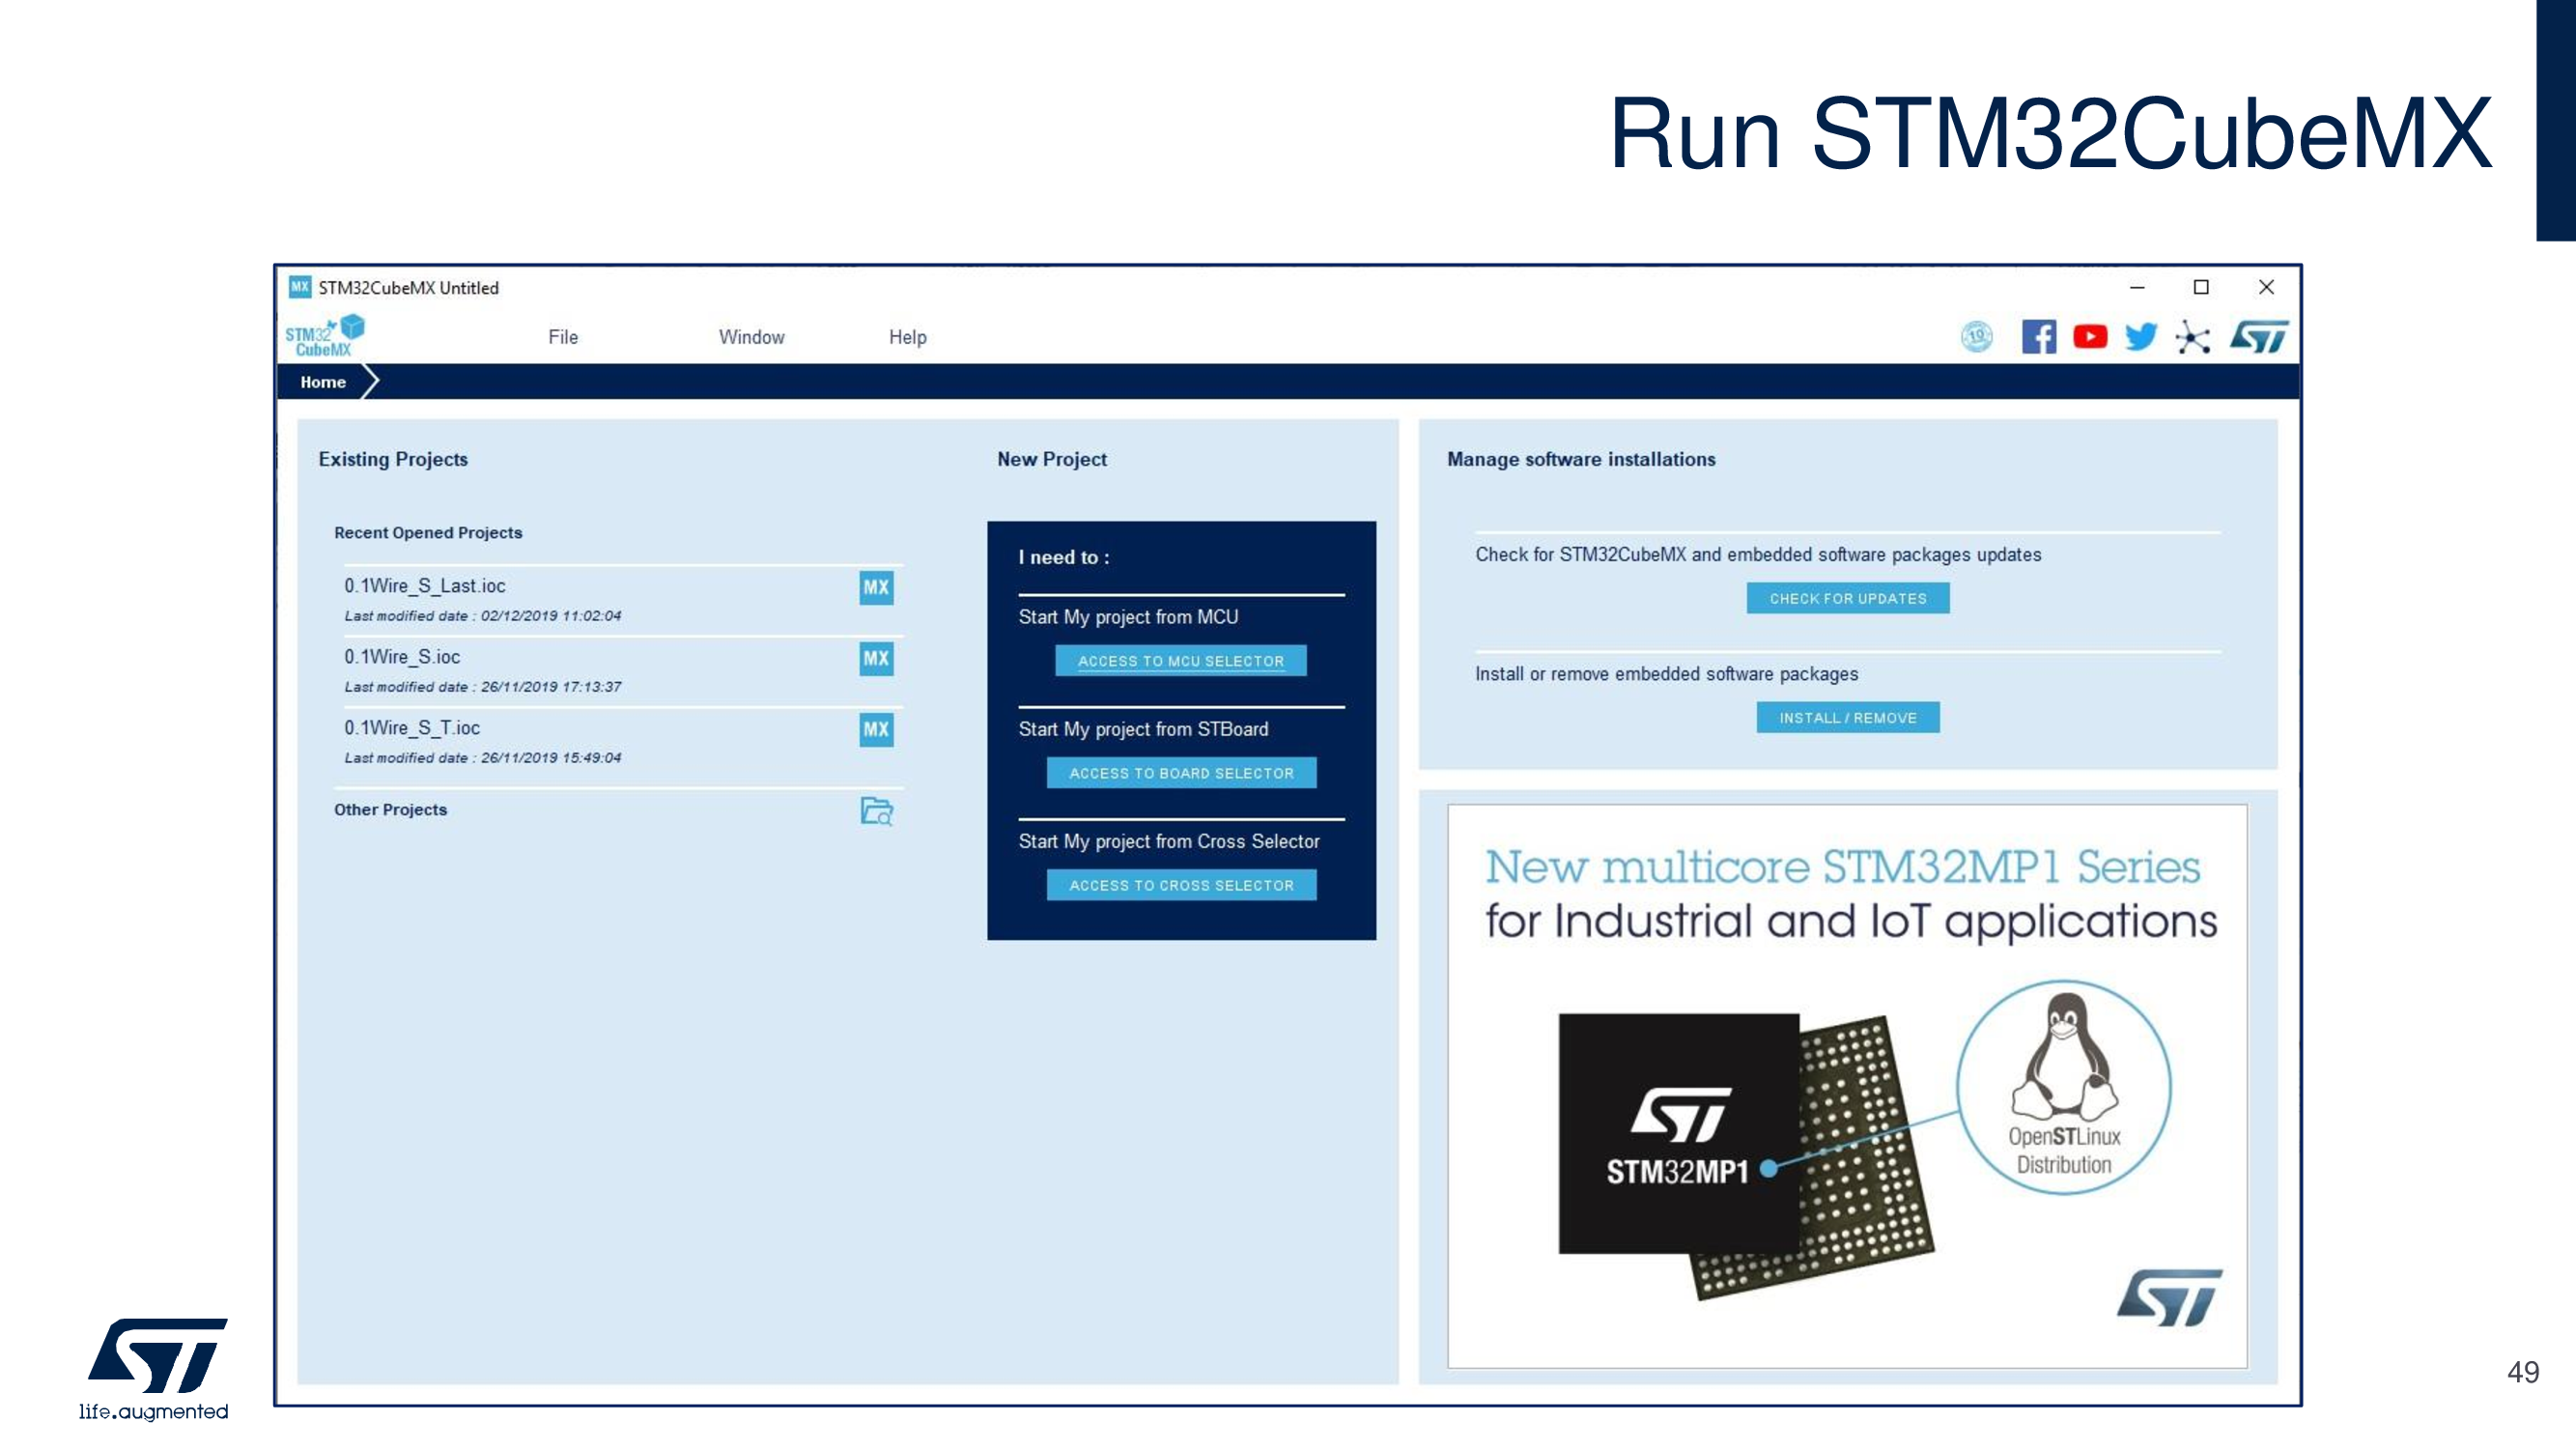Click the Facebook icon in toolbar
Image resolution: width=2576 pixels, height=1450 pixels.
pyautogui.click(x=2038, y=337)
